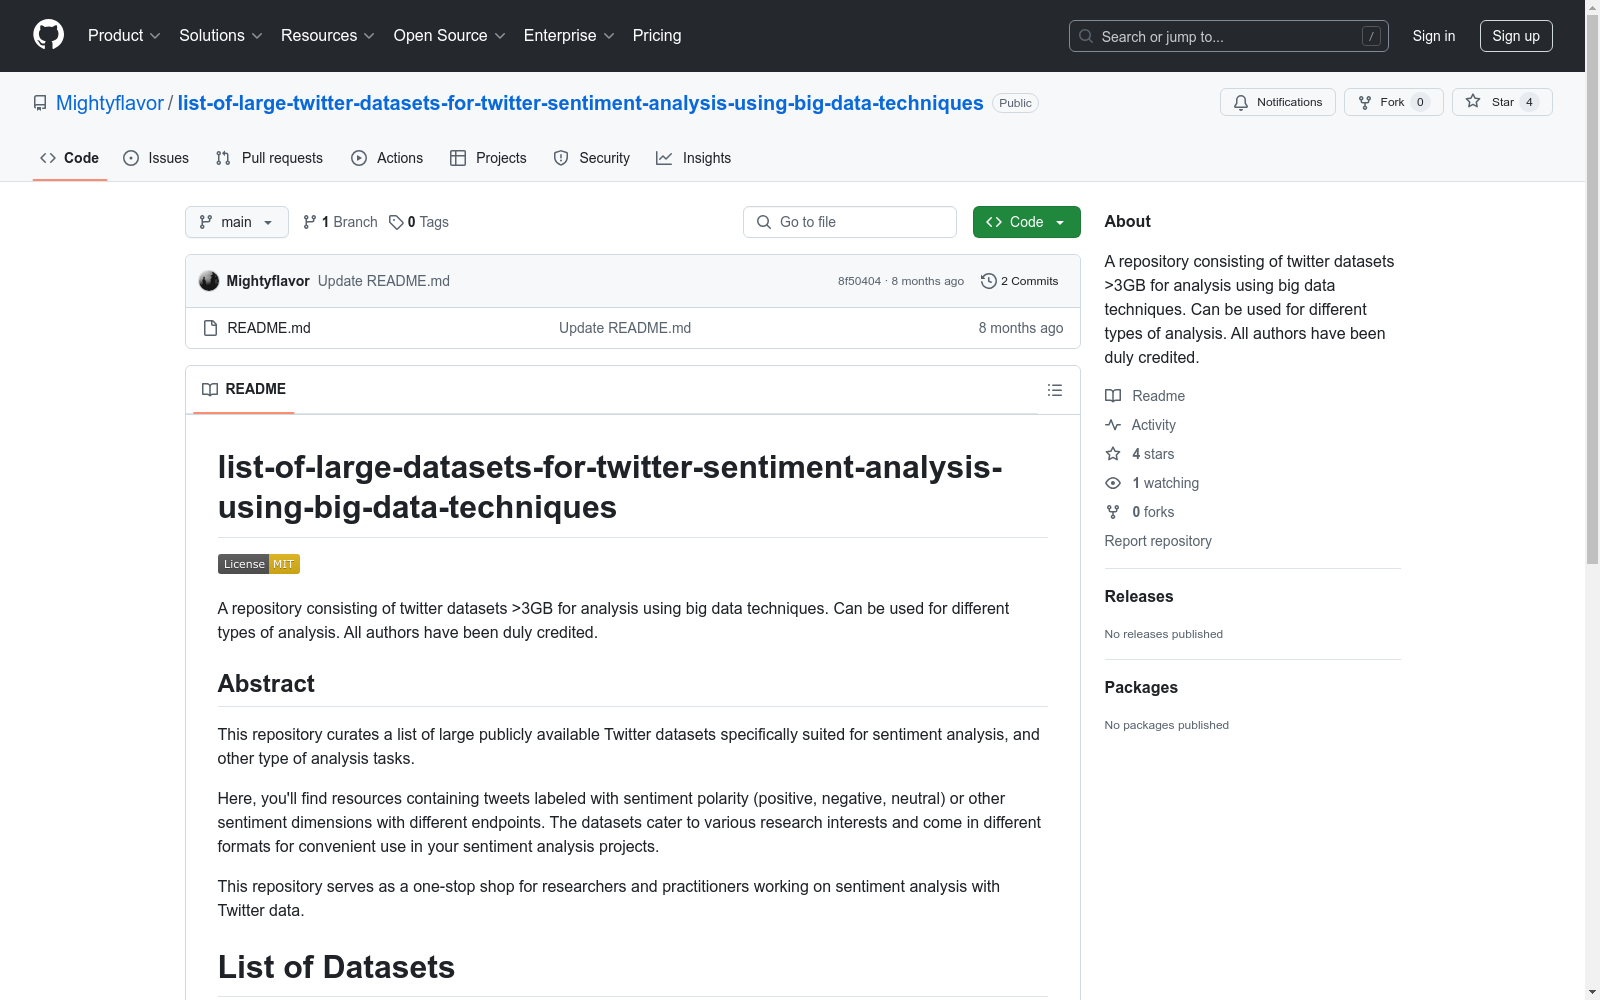View the 1 watching link
Screen dimensions: 1600x1000
click(1152, 483)
